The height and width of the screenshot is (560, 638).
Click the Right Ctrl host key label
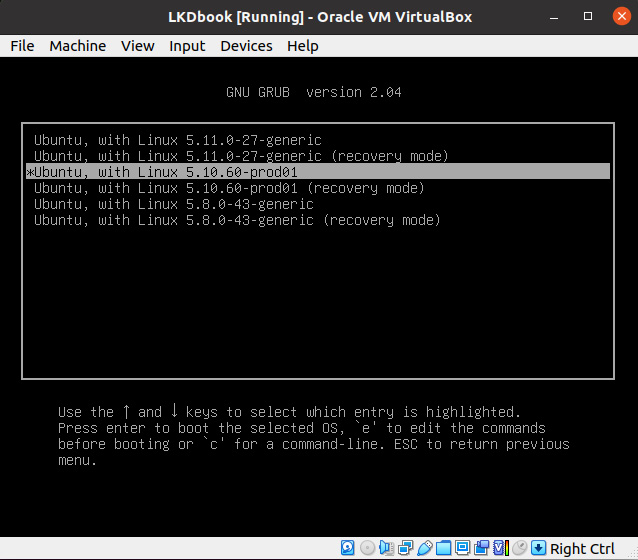pos(582,549)
